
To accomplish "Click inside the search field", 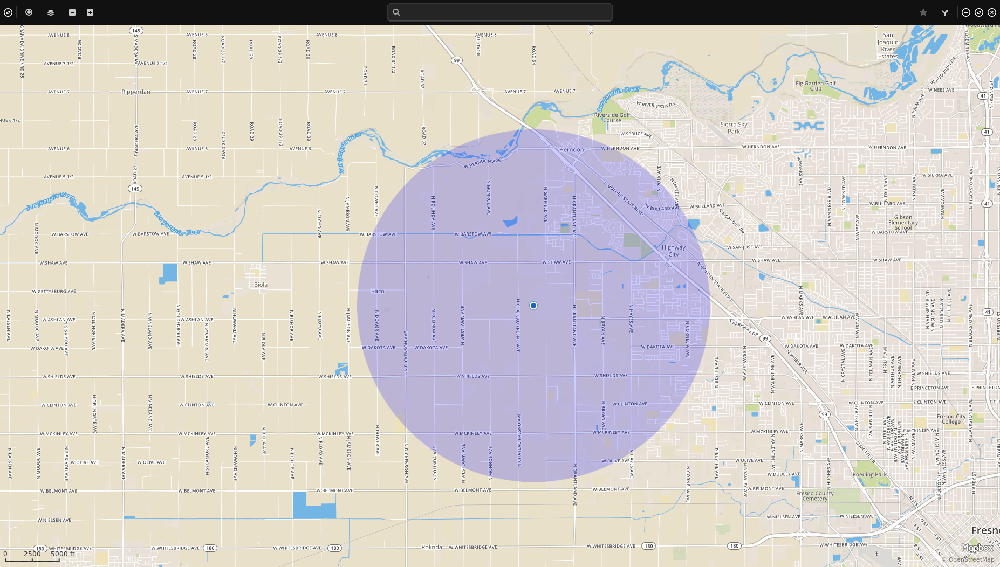I will coord(500,12).
